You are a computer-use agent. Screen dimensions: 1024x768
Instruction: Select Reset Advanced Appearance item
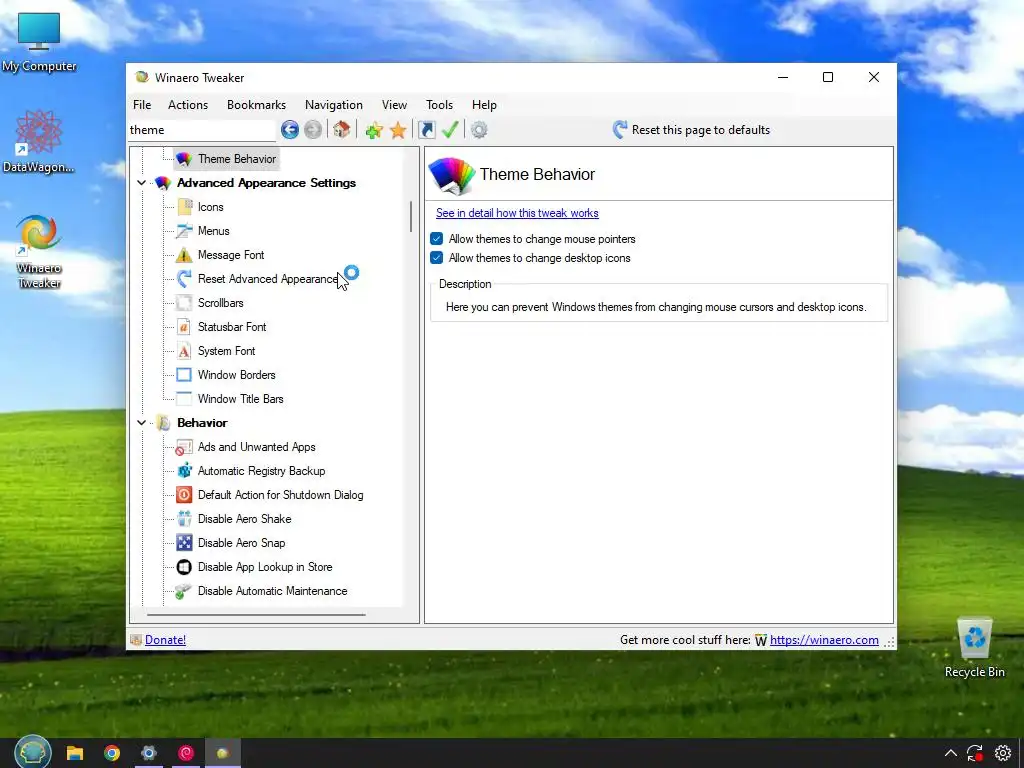[x=268, y=279]
